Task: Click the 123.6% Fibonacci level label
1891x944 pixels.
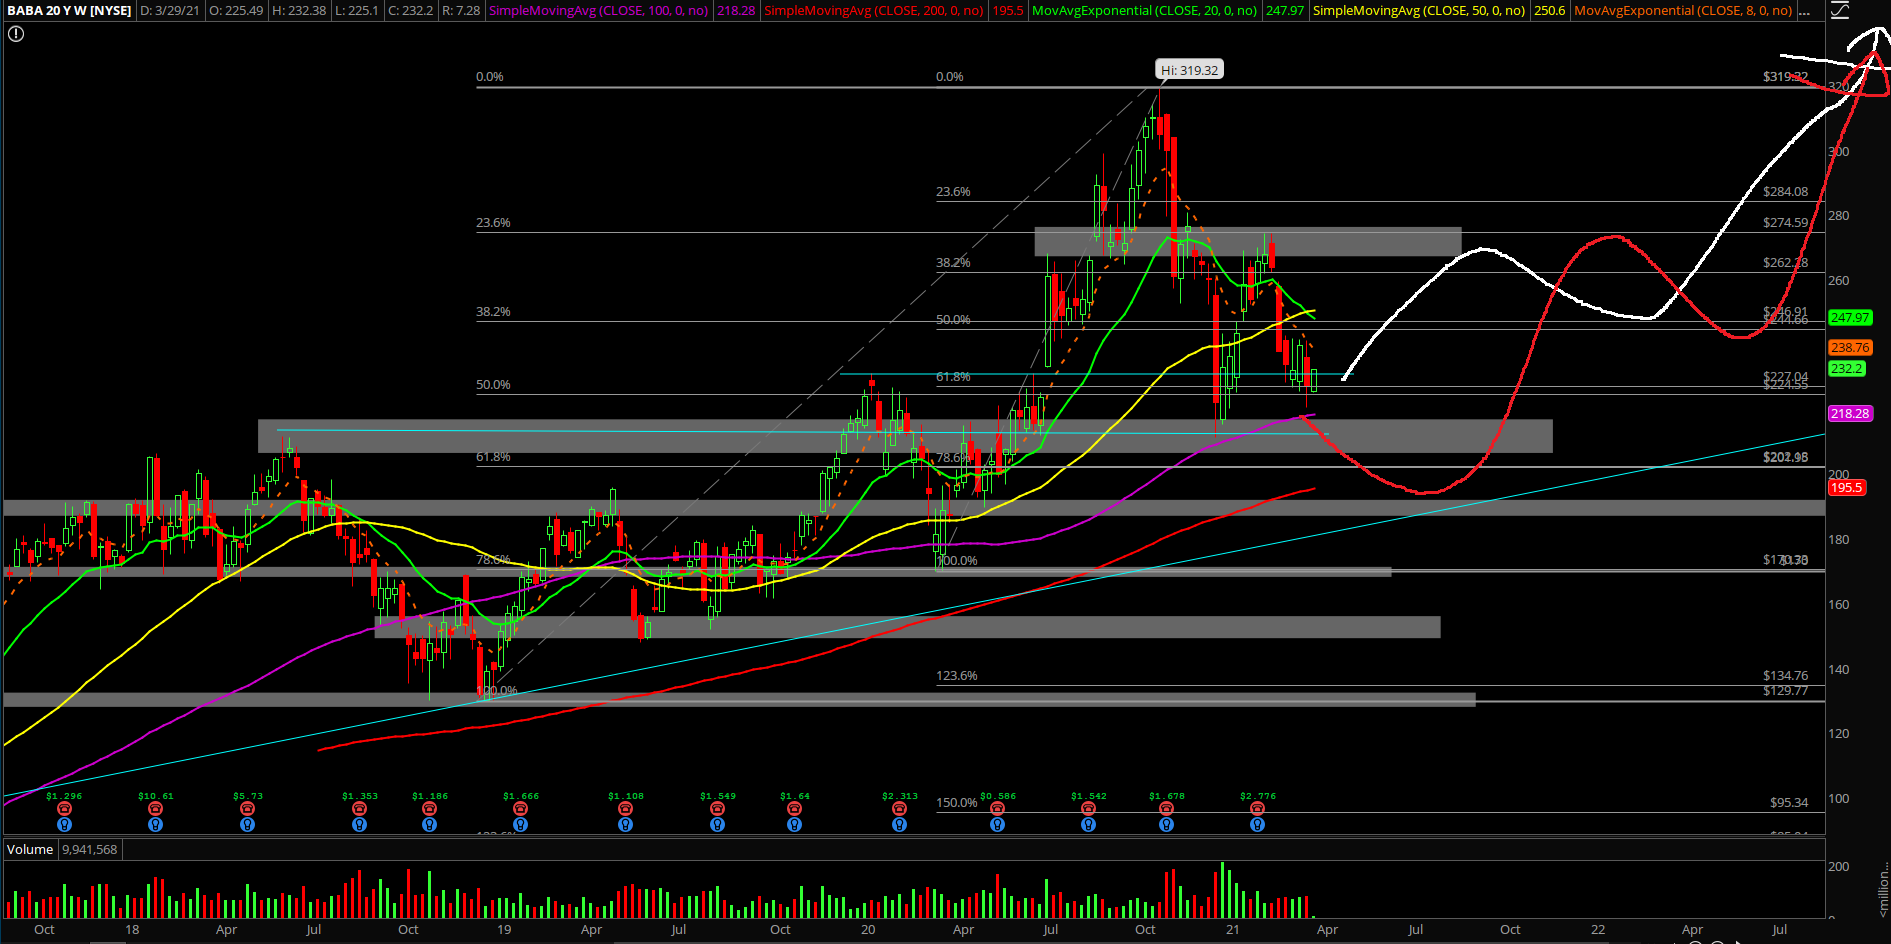Action: [956, 676]
